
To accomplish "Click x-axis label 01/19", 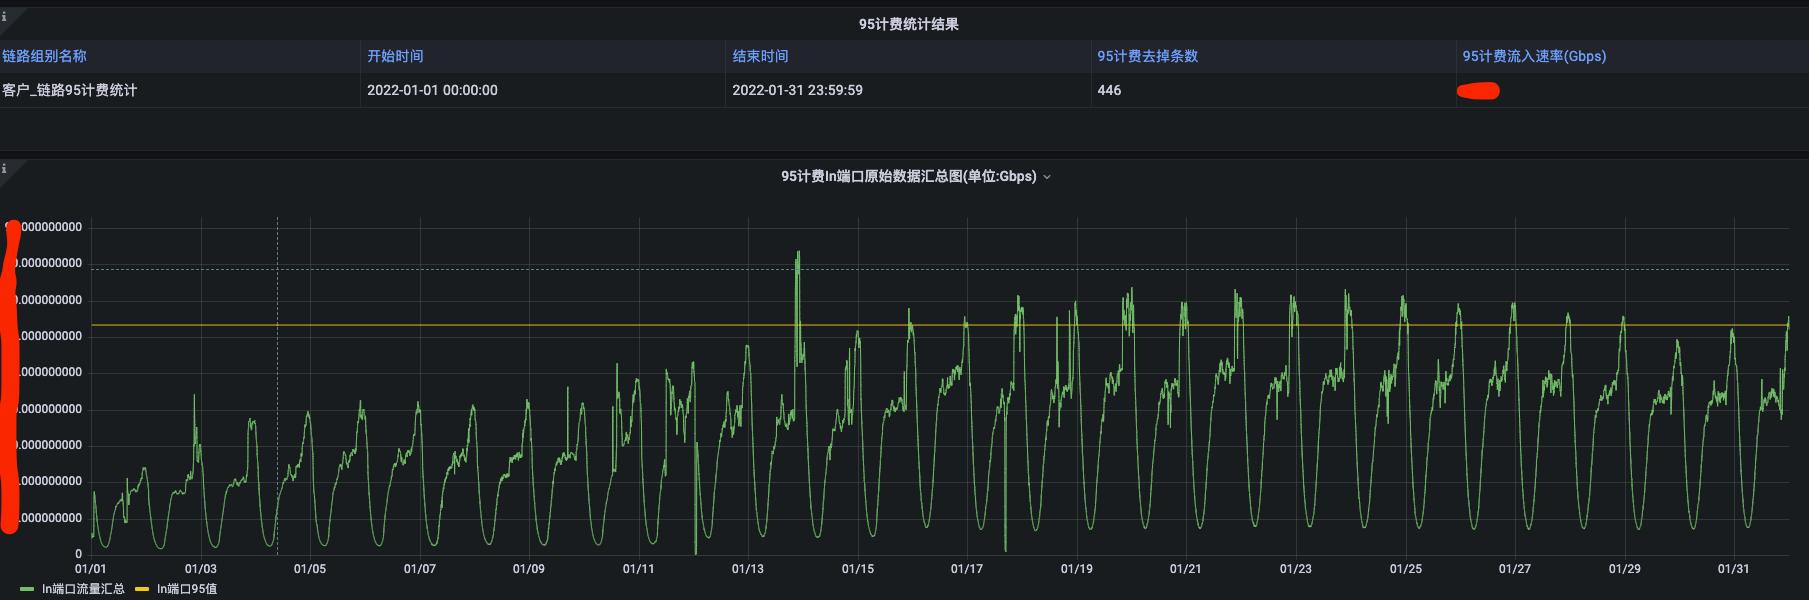I will [1077, 569].
